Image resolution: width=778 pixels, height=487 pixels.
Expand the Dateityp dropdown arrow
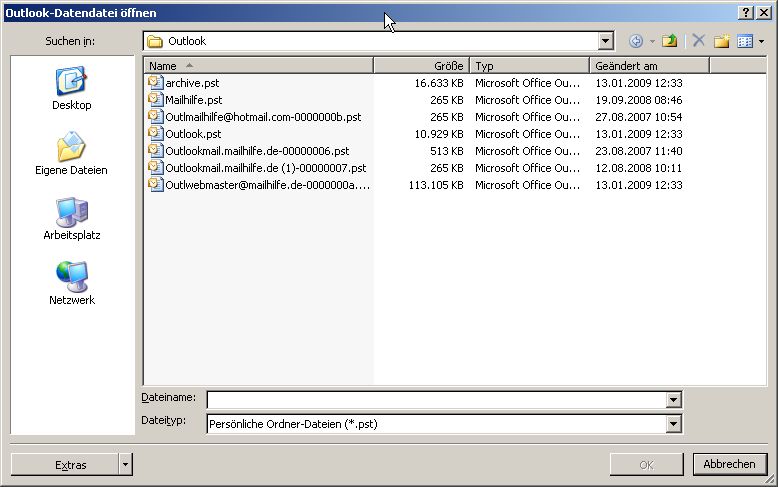pyautogui.click(x=673, y=424)
